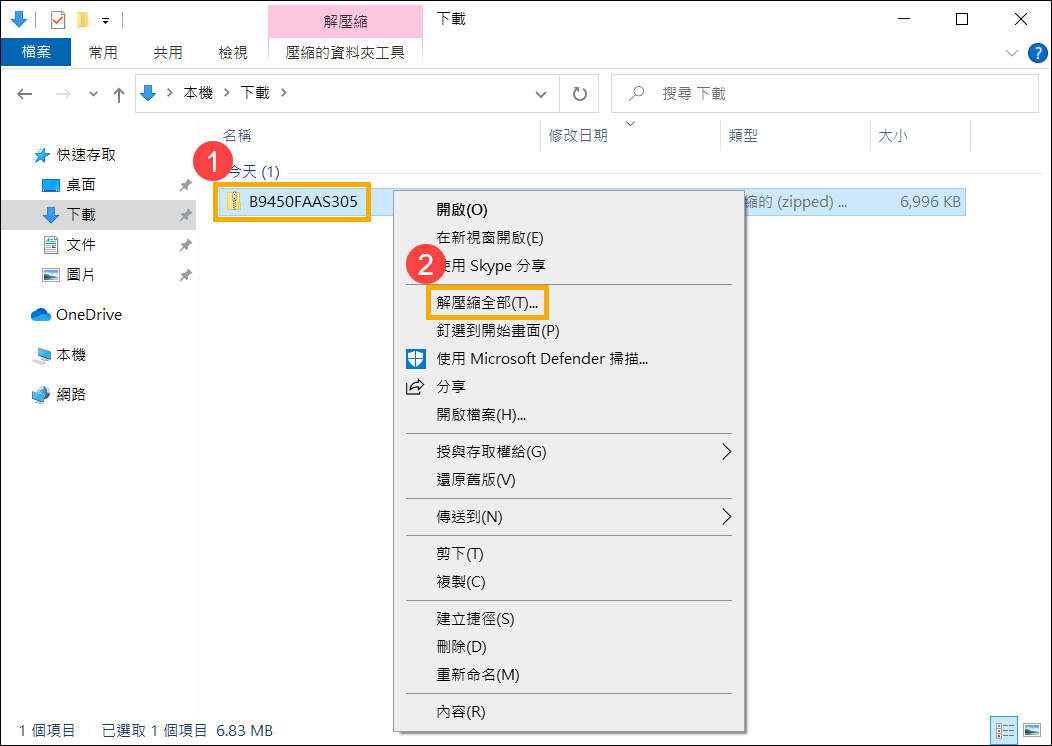The image size is (1052, 746).
Task: Navigate to the parent folder via the up arrow
Action: 119,93
